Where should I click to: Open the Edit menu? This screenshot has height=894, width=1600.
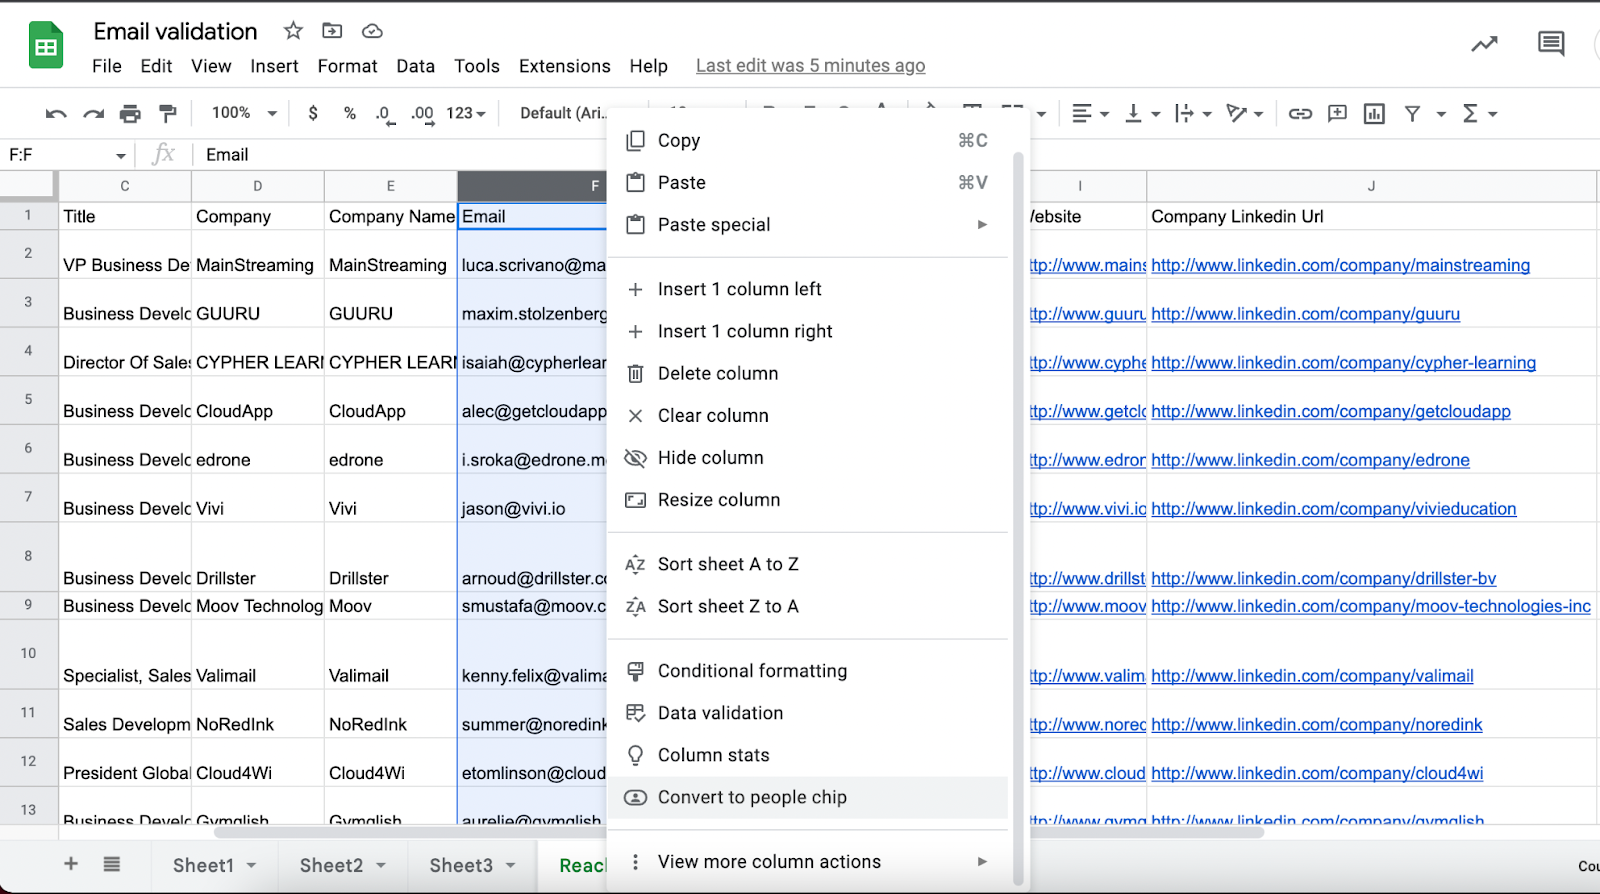click(x=156, y=66)
